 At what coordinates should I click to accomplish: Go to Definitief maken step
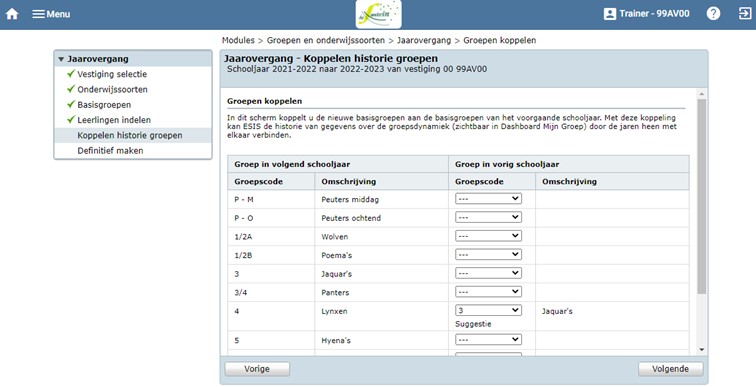pos(110,150)
